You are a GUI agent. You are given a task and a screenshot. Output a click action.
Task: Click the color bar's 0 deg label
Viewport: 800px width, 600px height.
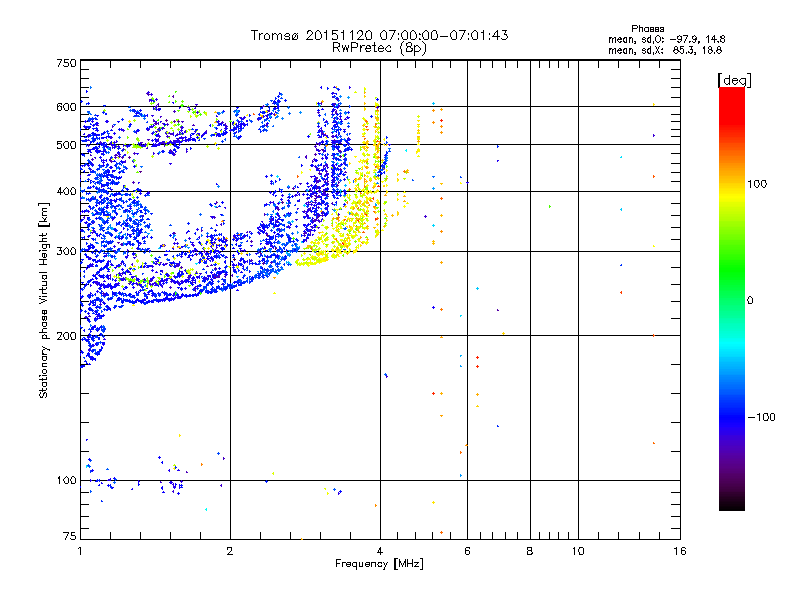(x=750, y=301)
